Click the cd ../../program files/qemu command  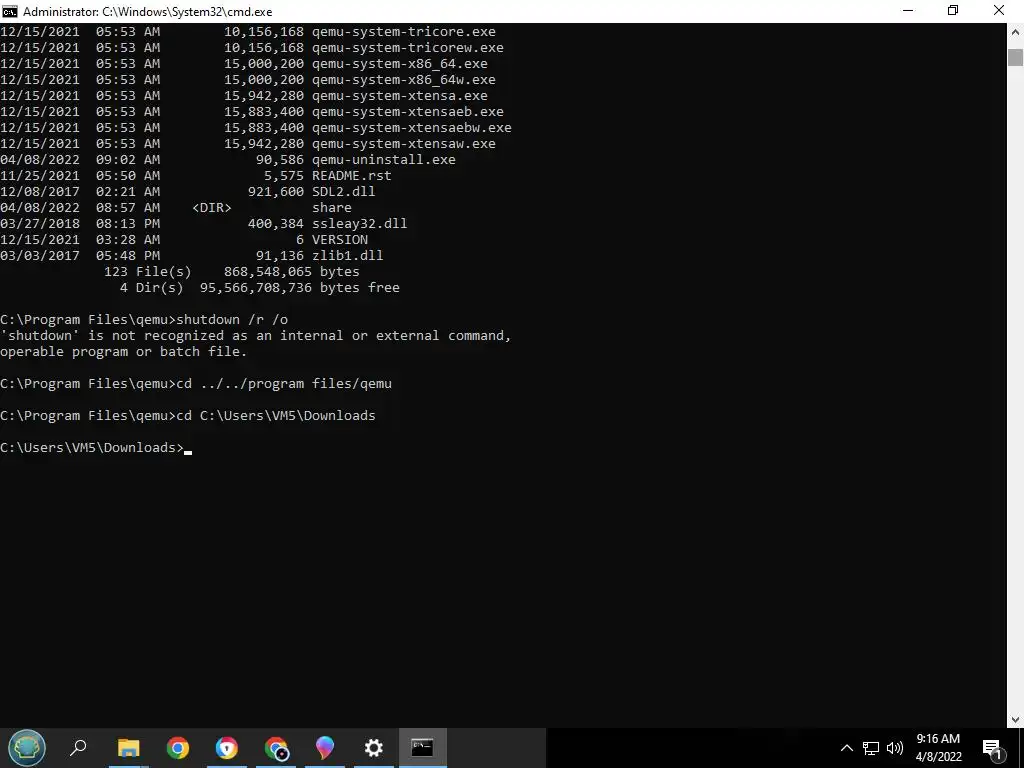coord(284,383)
